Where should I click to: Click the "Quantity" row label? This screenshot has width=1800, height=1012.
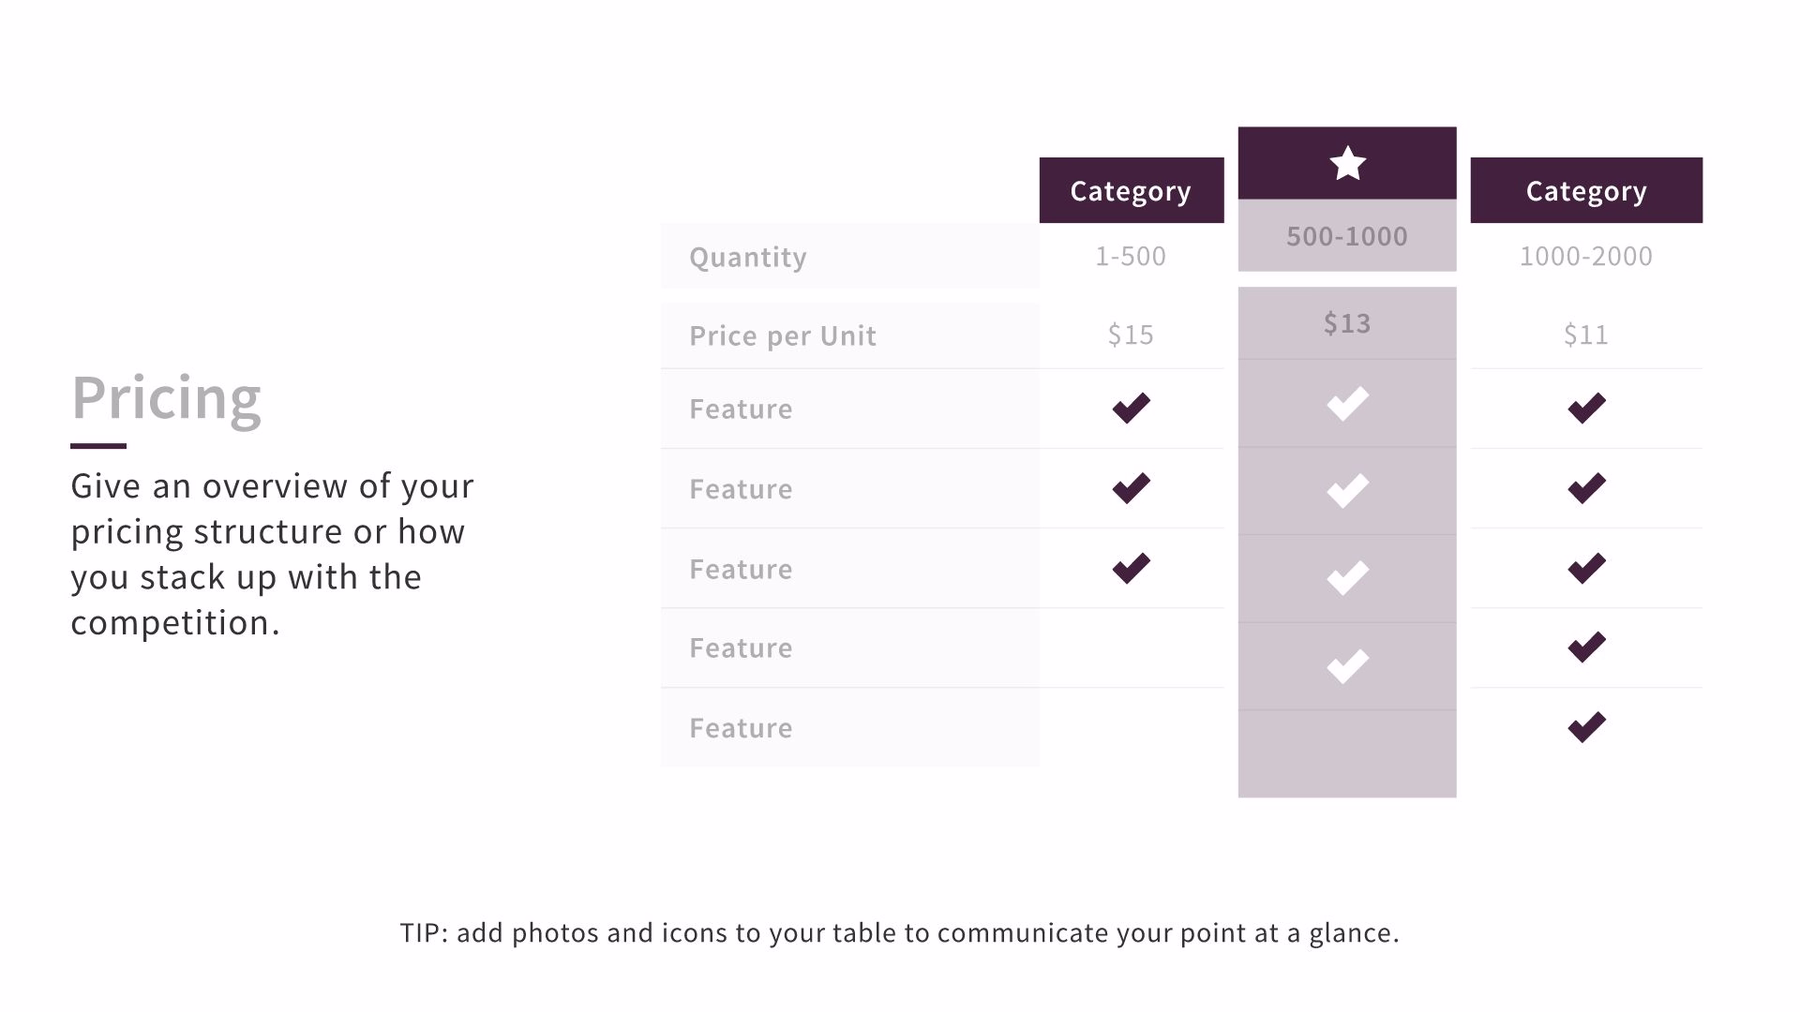[748, 257]
